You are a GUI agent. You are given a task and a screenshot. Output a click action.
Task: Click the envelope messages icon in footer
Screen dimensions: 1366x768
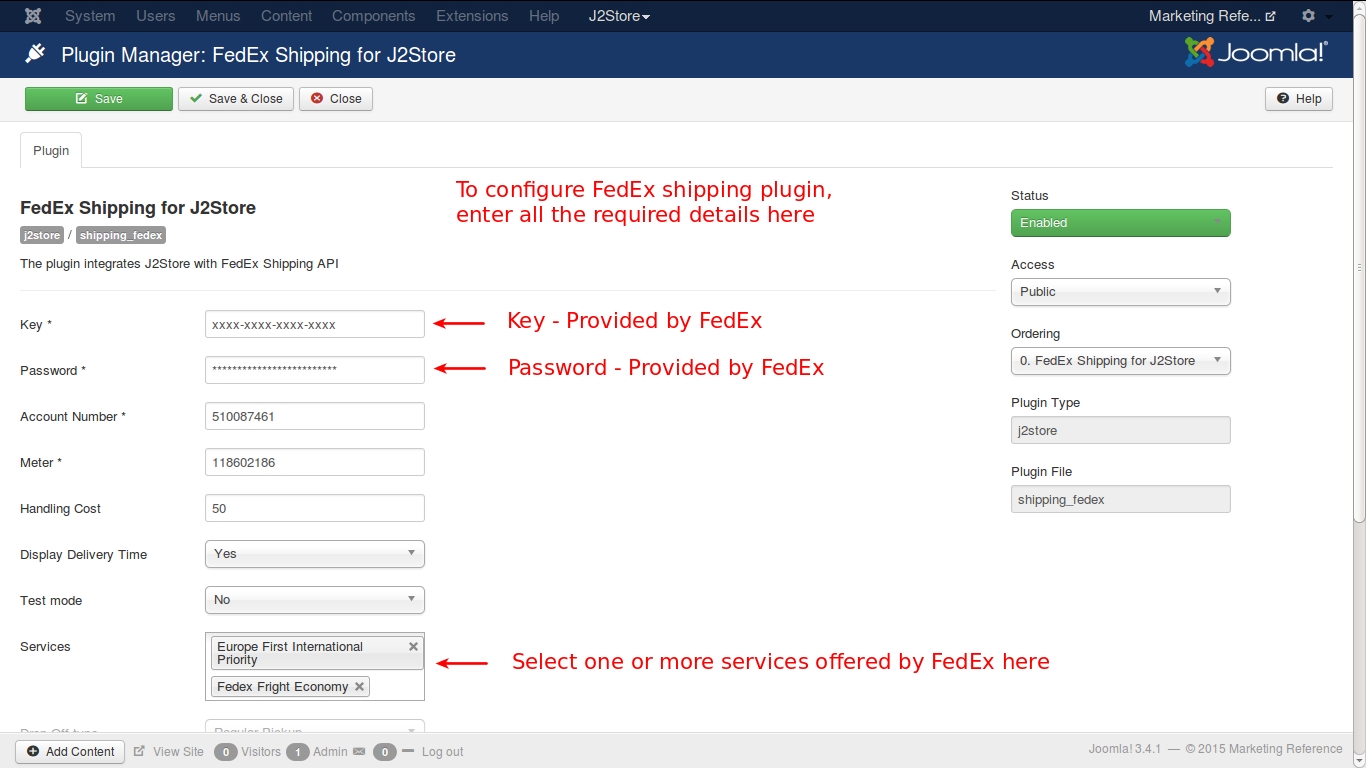pos(359,752)
